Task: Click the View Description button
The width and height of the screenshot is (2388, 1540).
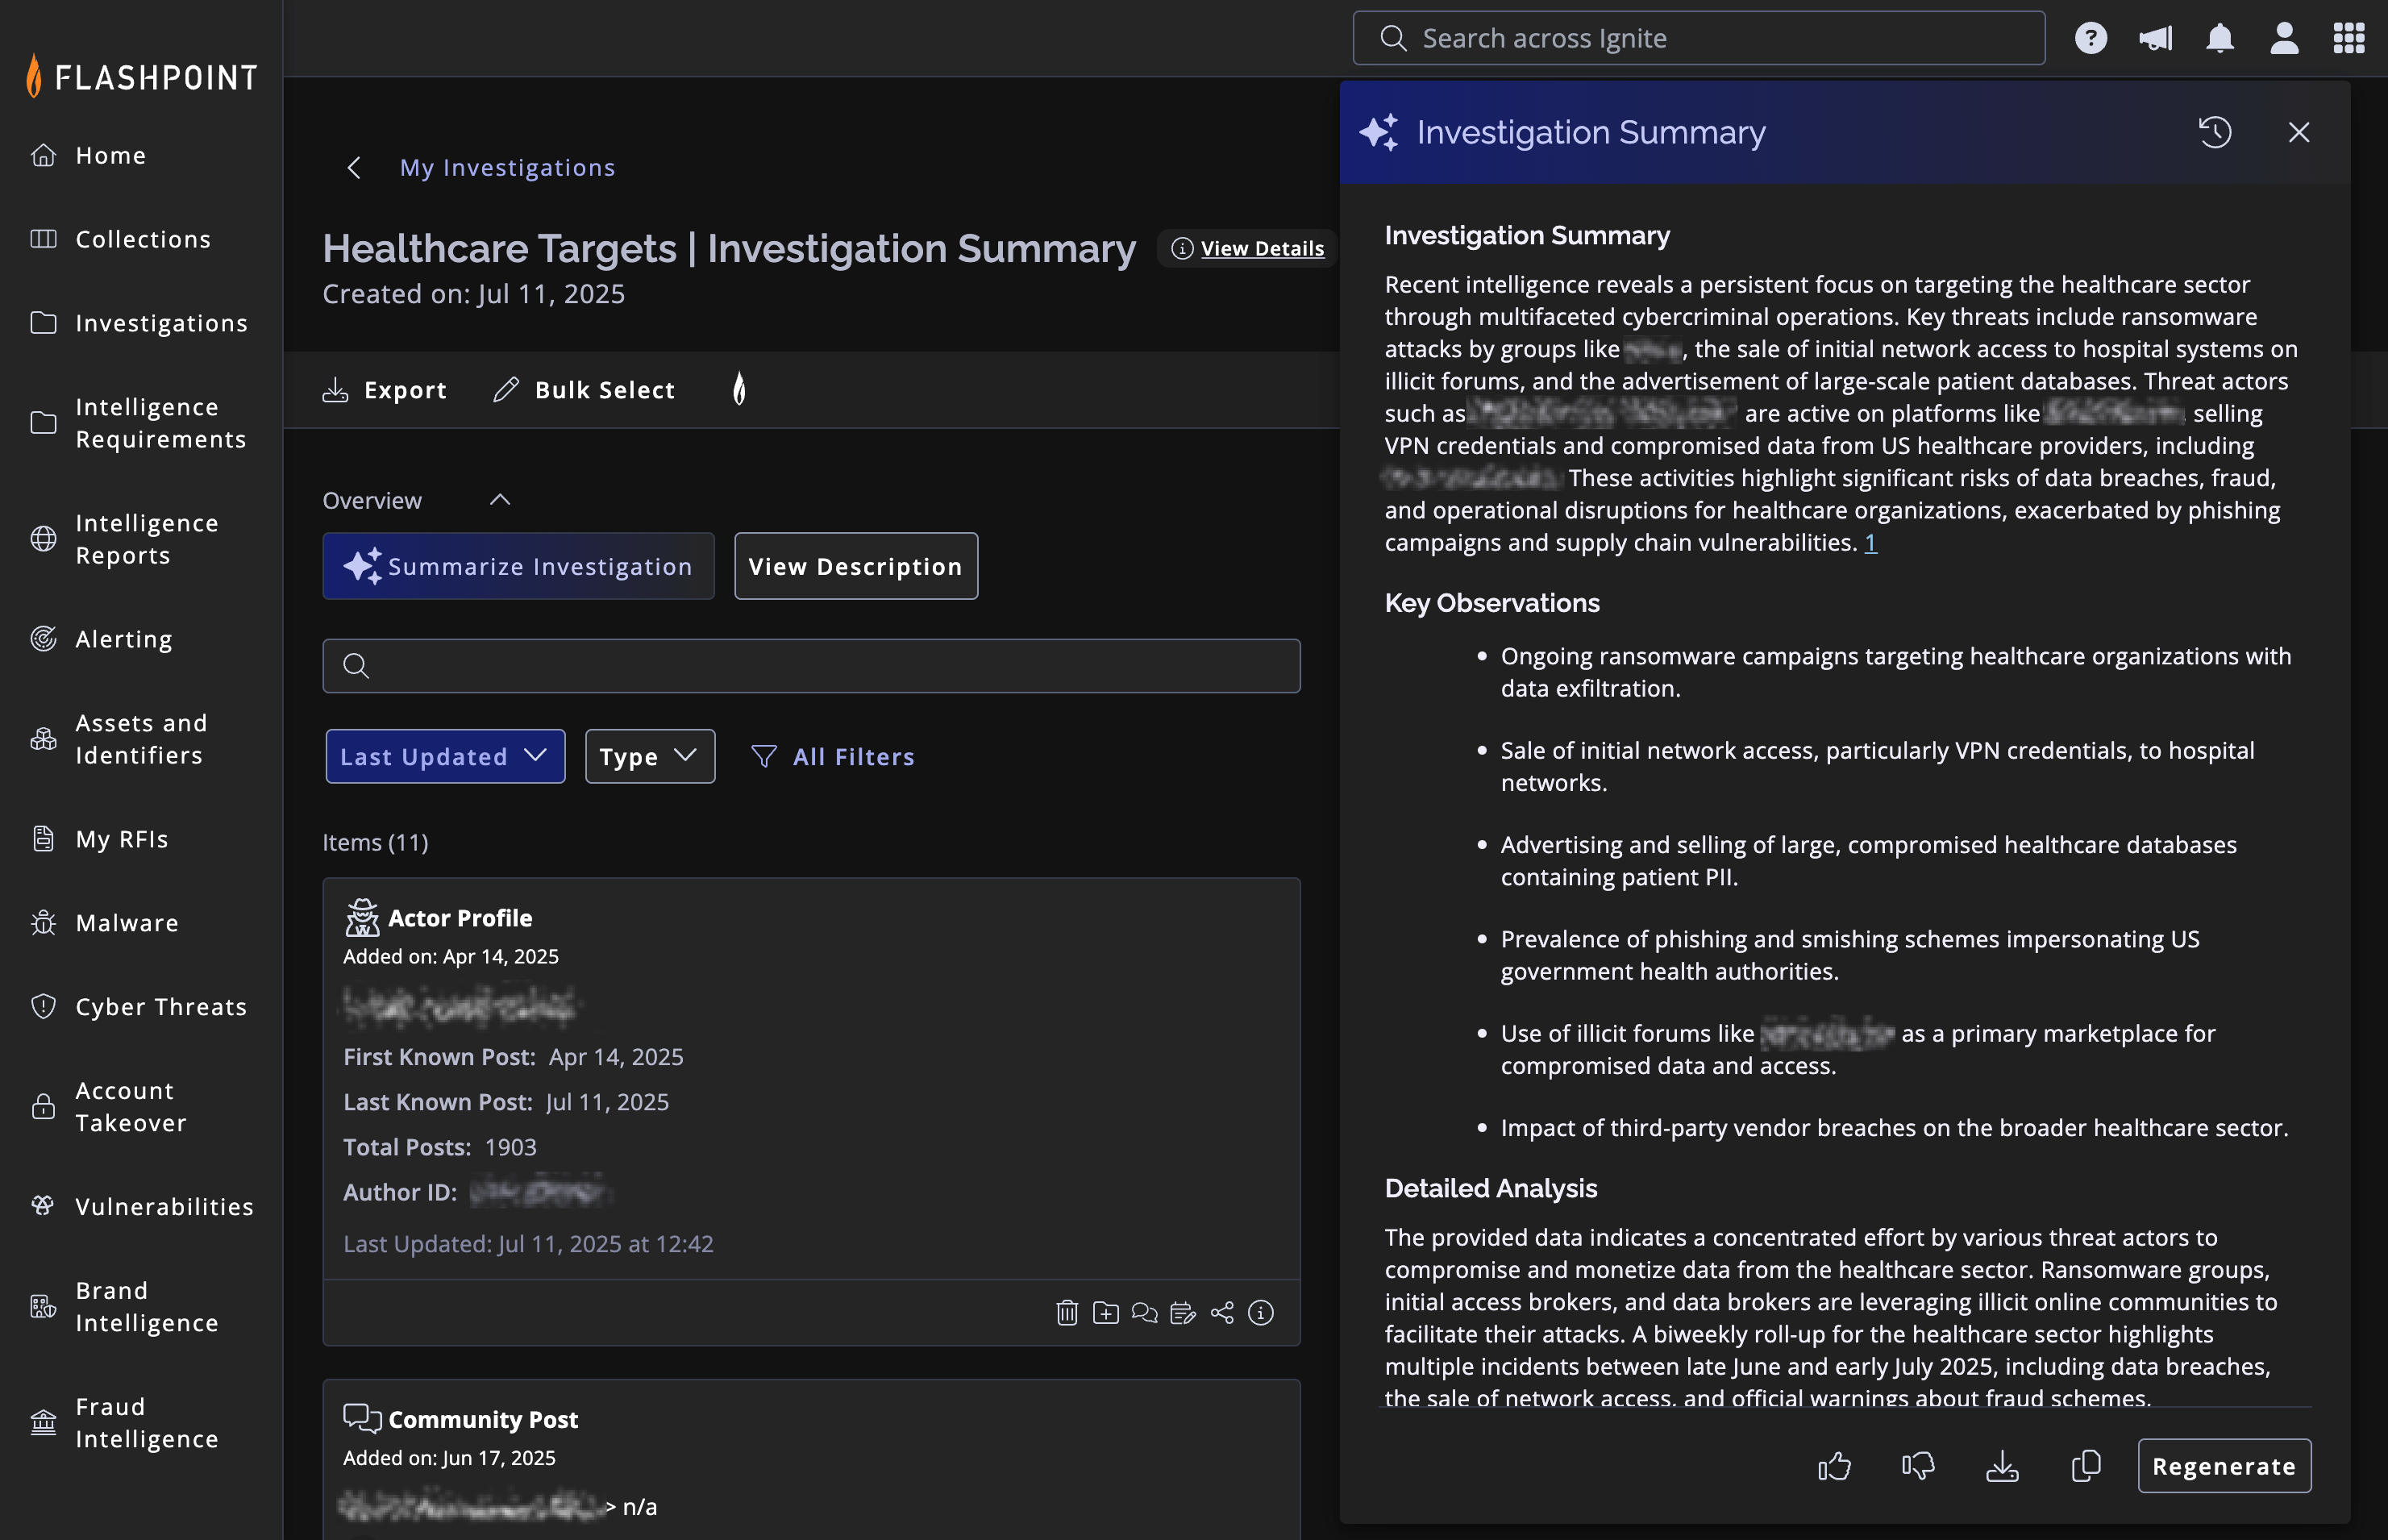Action: pyautogui.click(x=856, y=566)
